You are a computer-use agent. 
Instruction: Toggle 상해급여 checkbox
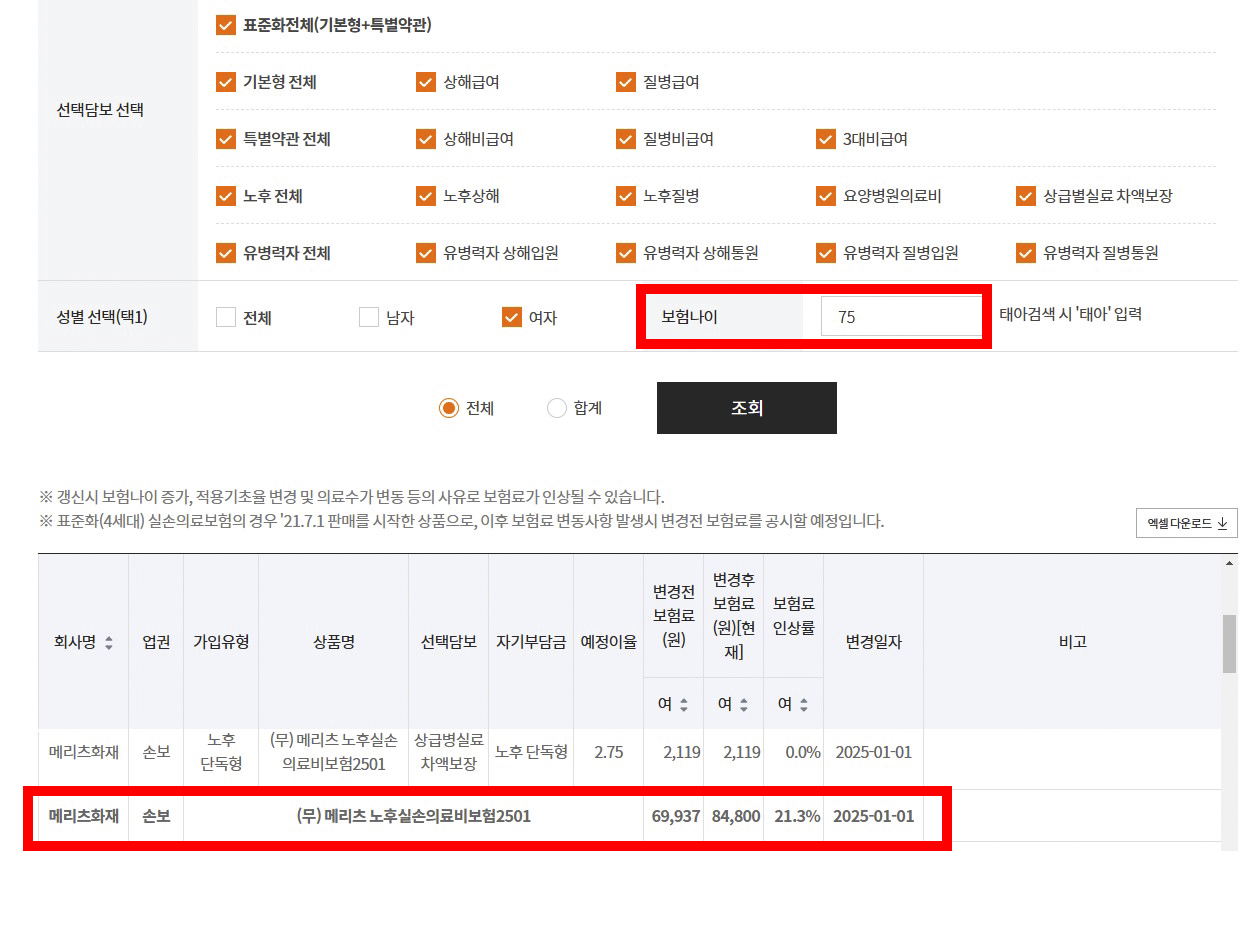click(426, 82)
